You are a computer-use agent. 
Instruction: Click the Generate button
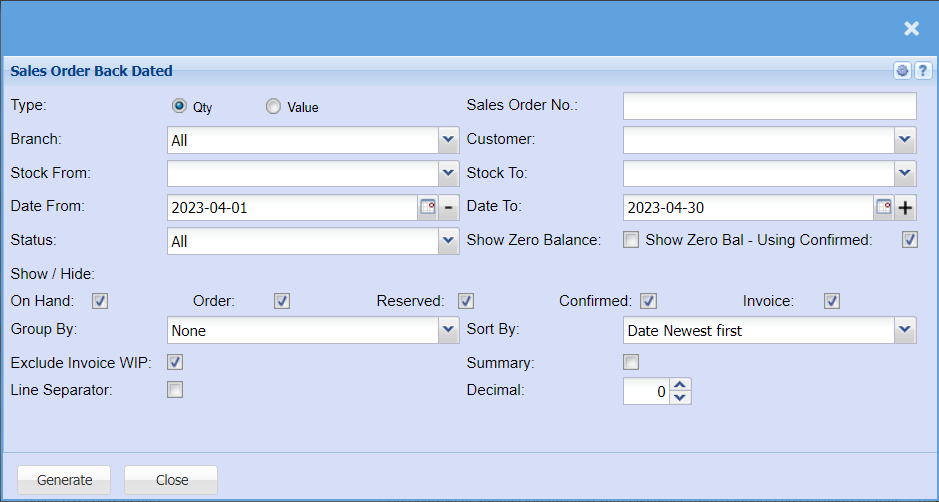[x=65, y=480]
